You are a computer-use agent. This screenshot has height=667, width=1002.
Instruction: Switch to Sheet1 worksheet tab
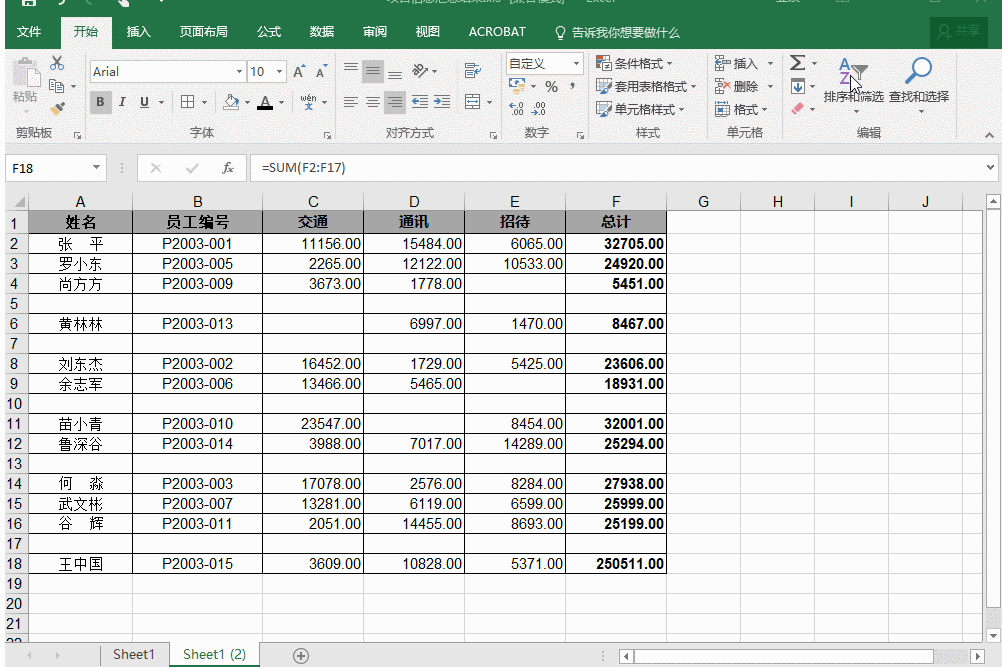click(x=134, y=654)
